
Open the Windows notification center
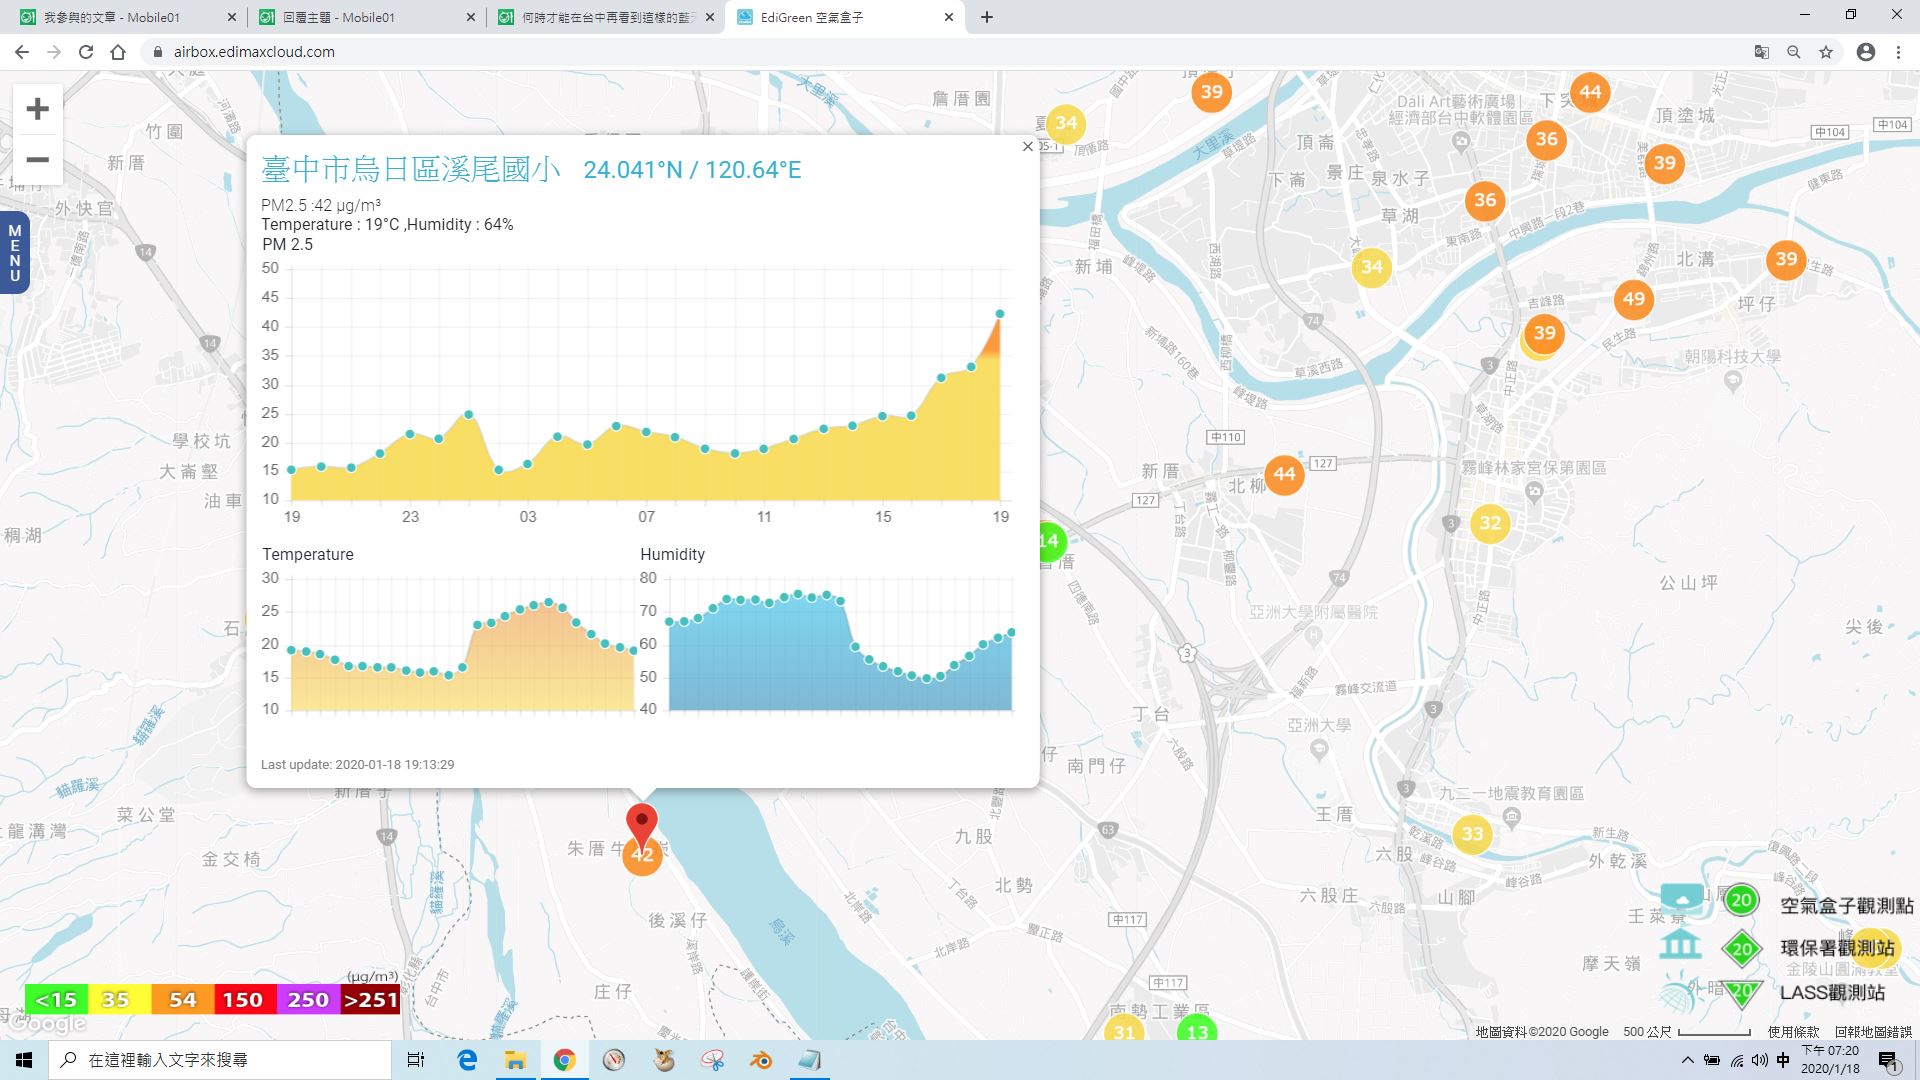[1888, 1061]
